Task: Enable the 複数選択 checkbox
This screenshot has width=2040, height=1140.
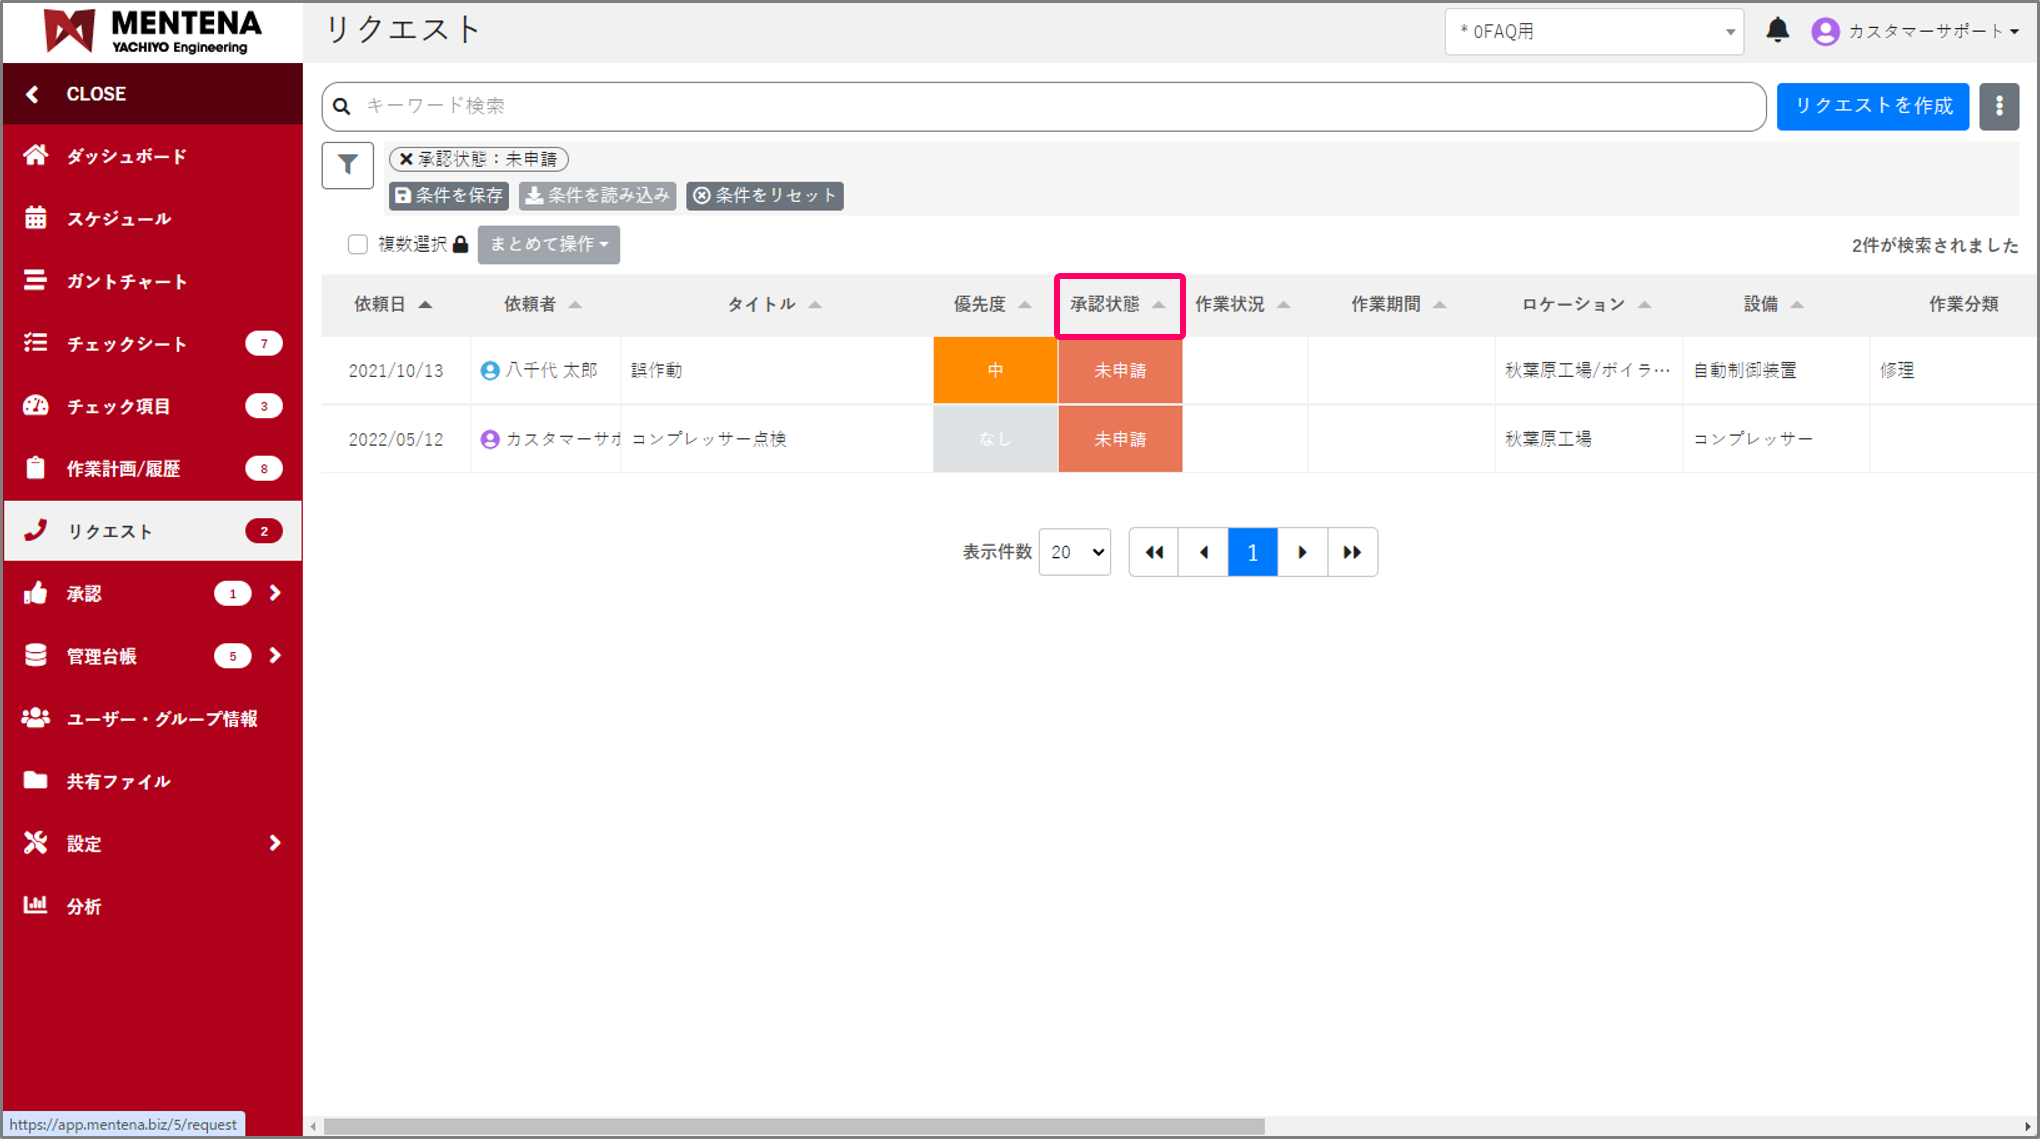Action: click(x=357, y=245)
